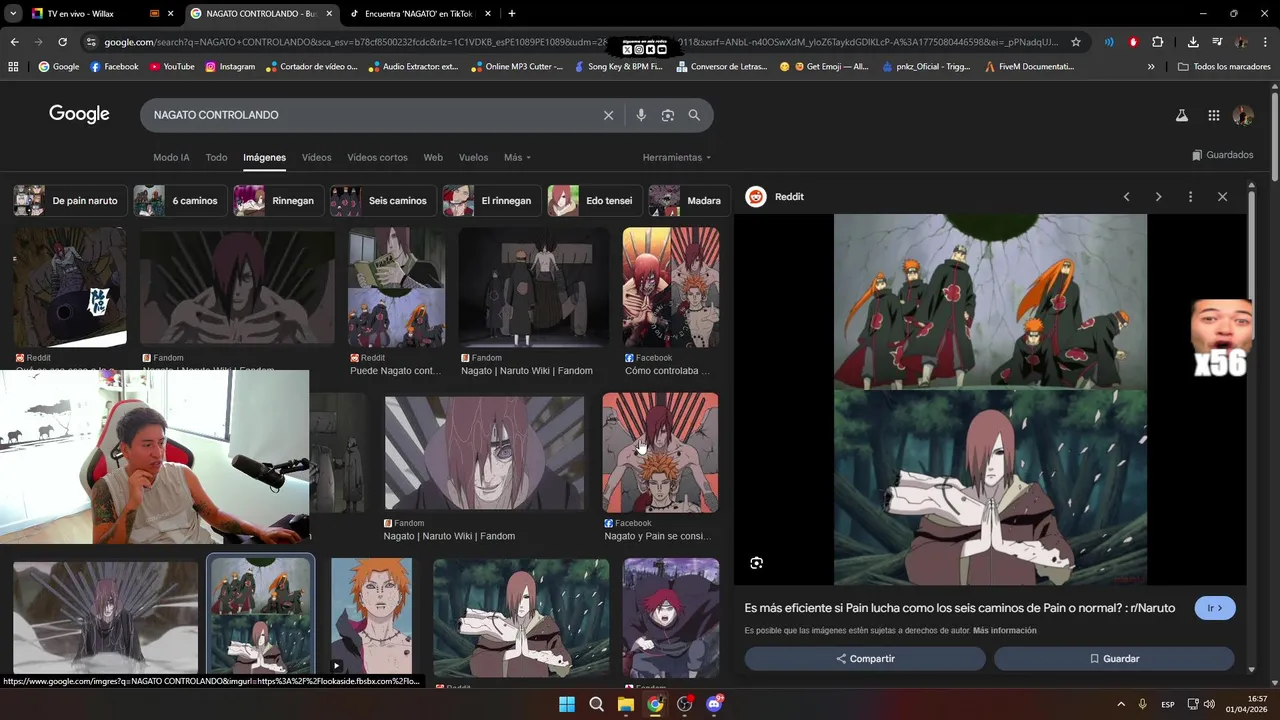Bookmark this page with star icon
The image size is (1280, 720).
(x=1076, y=42)
